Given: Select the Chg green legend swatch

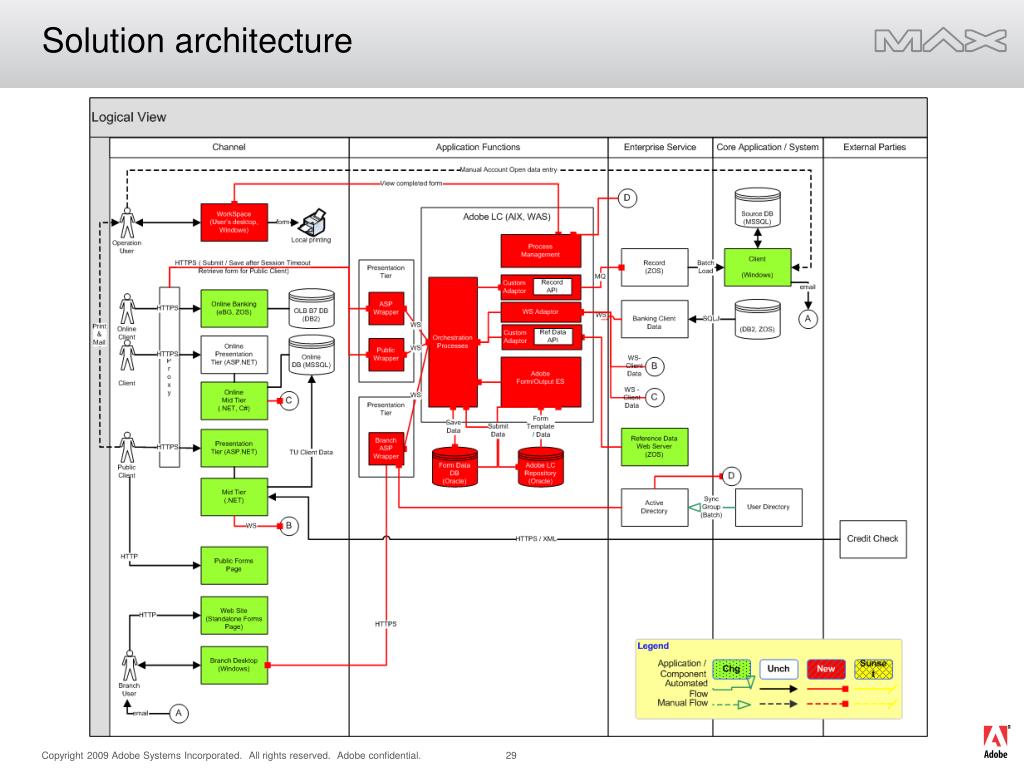Looking at the screenshot, I should click(731, 669).
